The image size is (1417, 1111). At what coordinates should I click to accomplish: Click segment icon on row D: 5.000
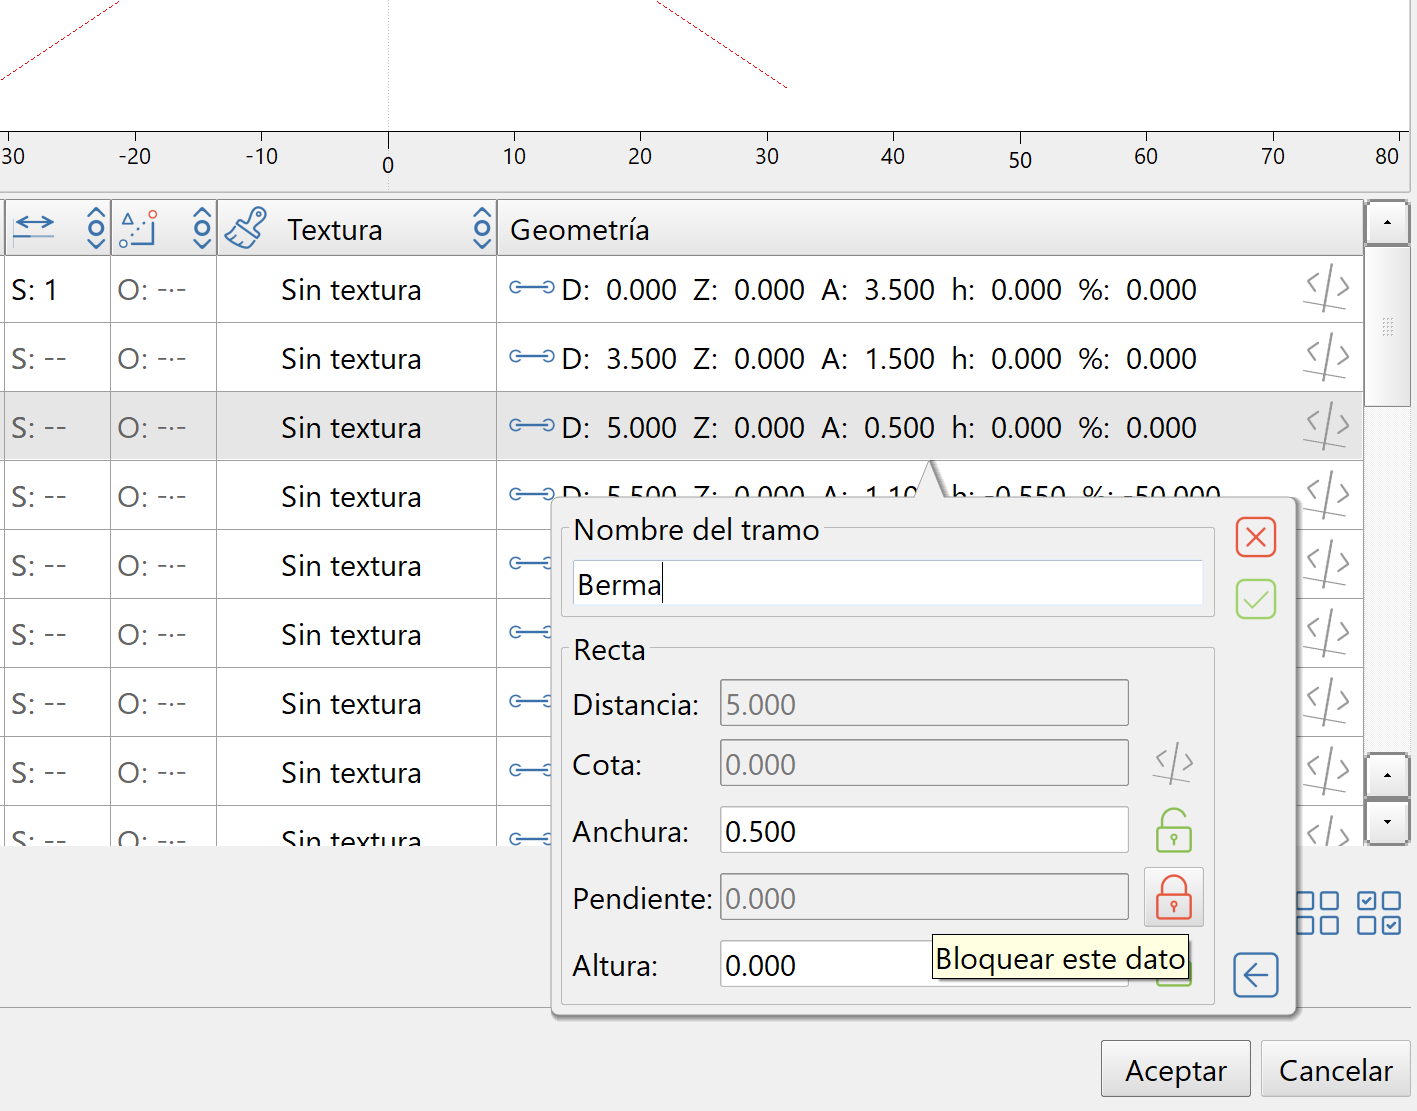pyautogui.click(x=531, y=425)
